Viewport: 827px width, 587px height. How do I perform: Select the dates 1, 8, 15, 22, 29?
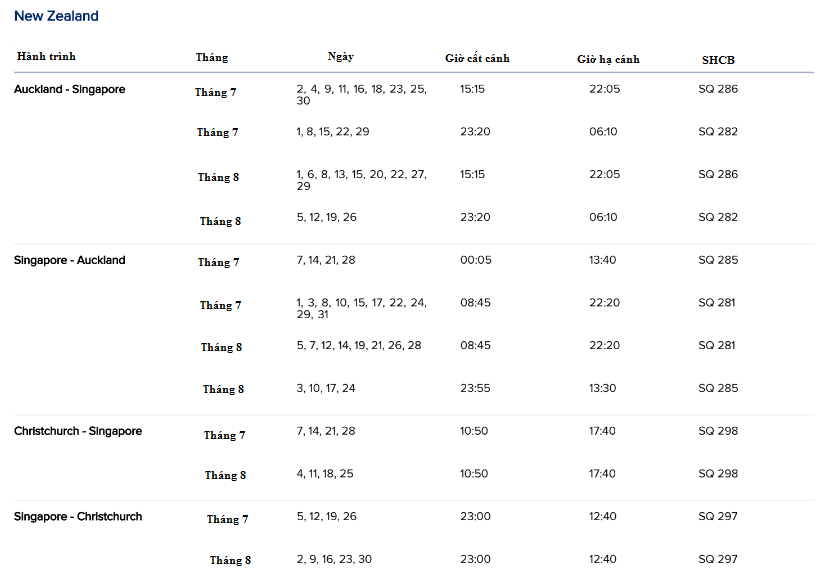click(x=333, y=132)
